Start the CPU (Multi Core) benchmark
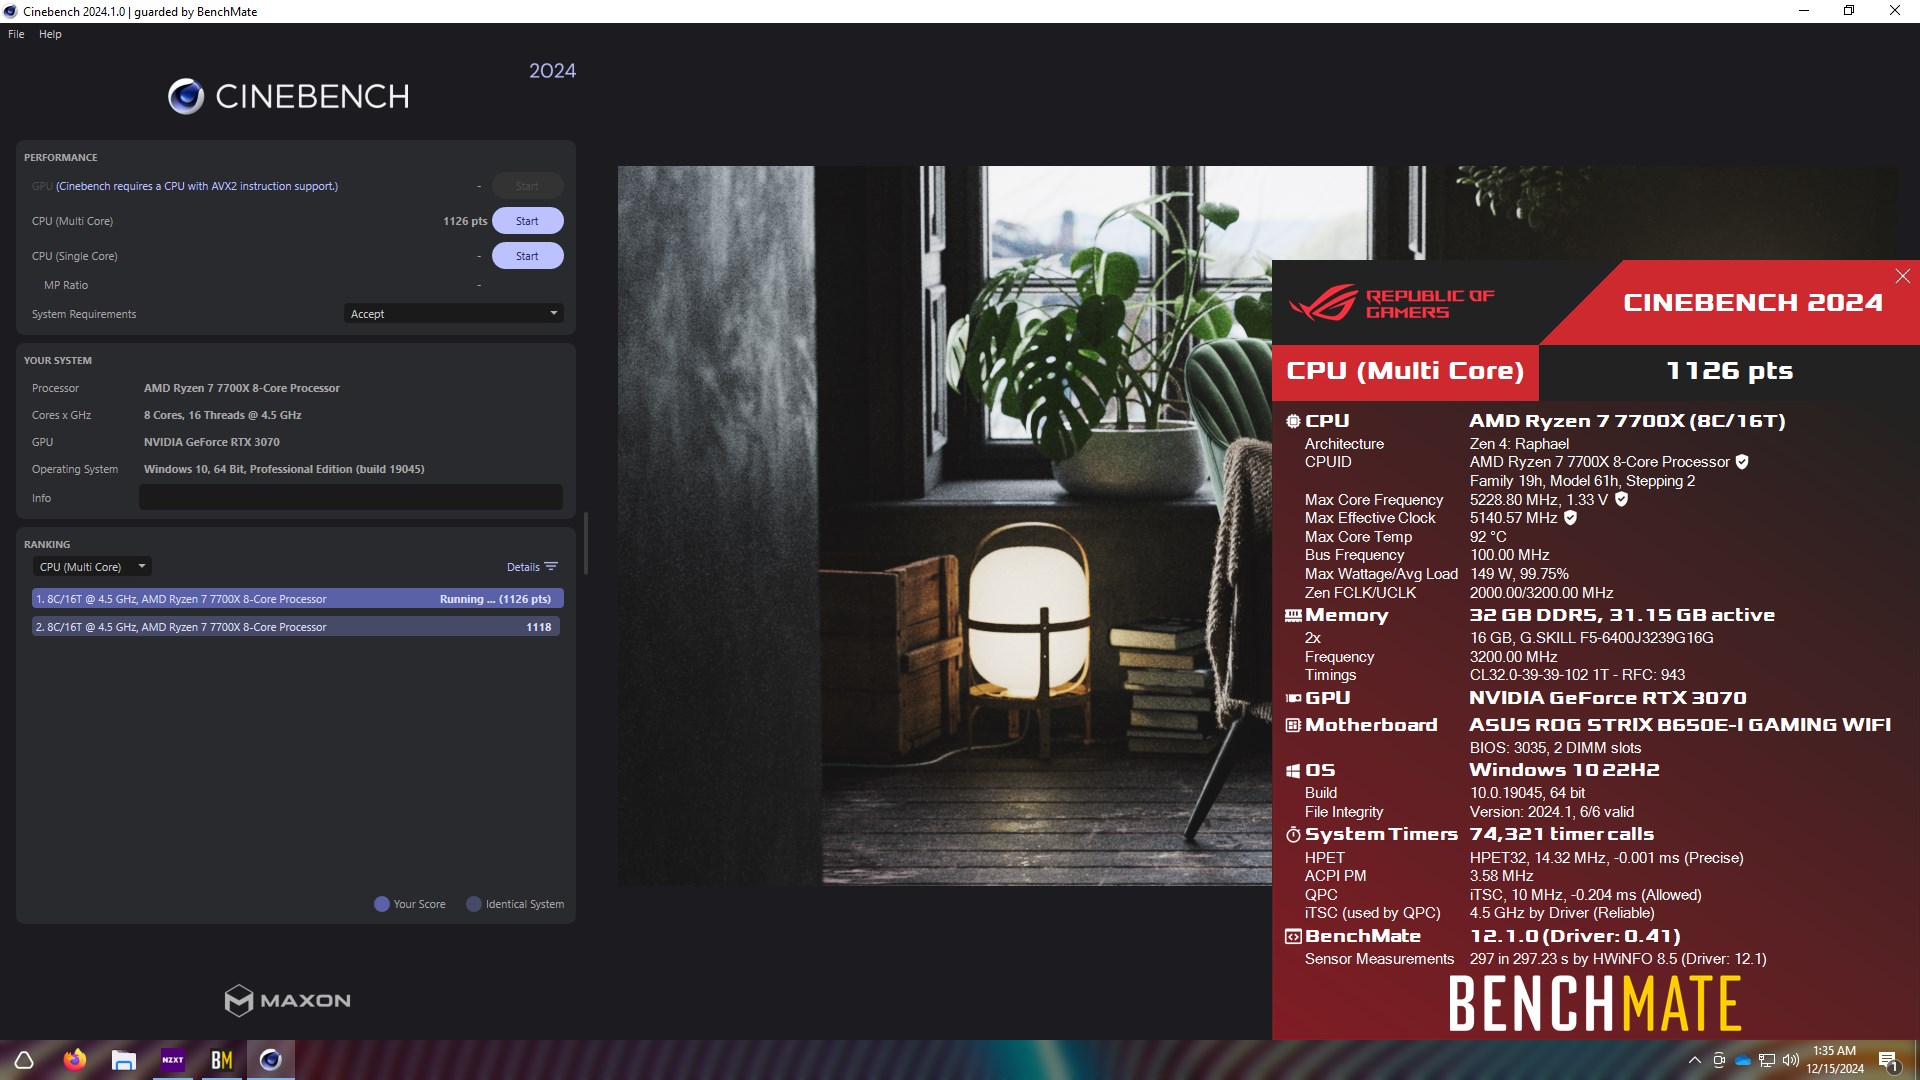The image size is (1920, 1080). click(x=527, y=221)
